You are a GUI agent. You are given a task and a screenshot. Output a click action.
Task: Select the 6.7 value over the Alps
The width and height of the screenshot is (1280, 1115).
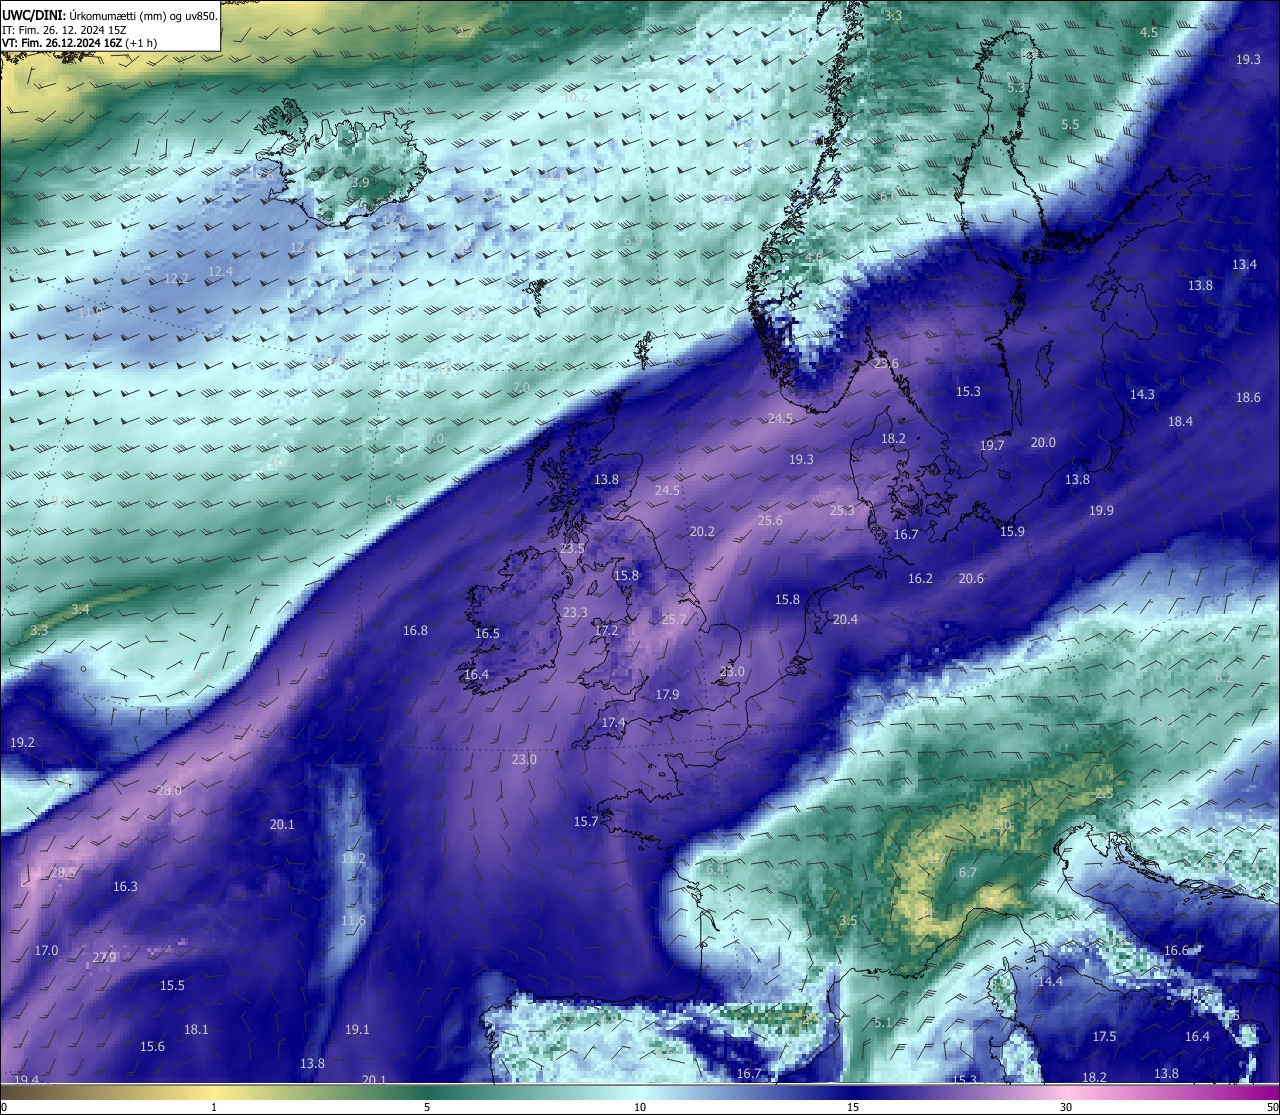click(x=967, y=872)
